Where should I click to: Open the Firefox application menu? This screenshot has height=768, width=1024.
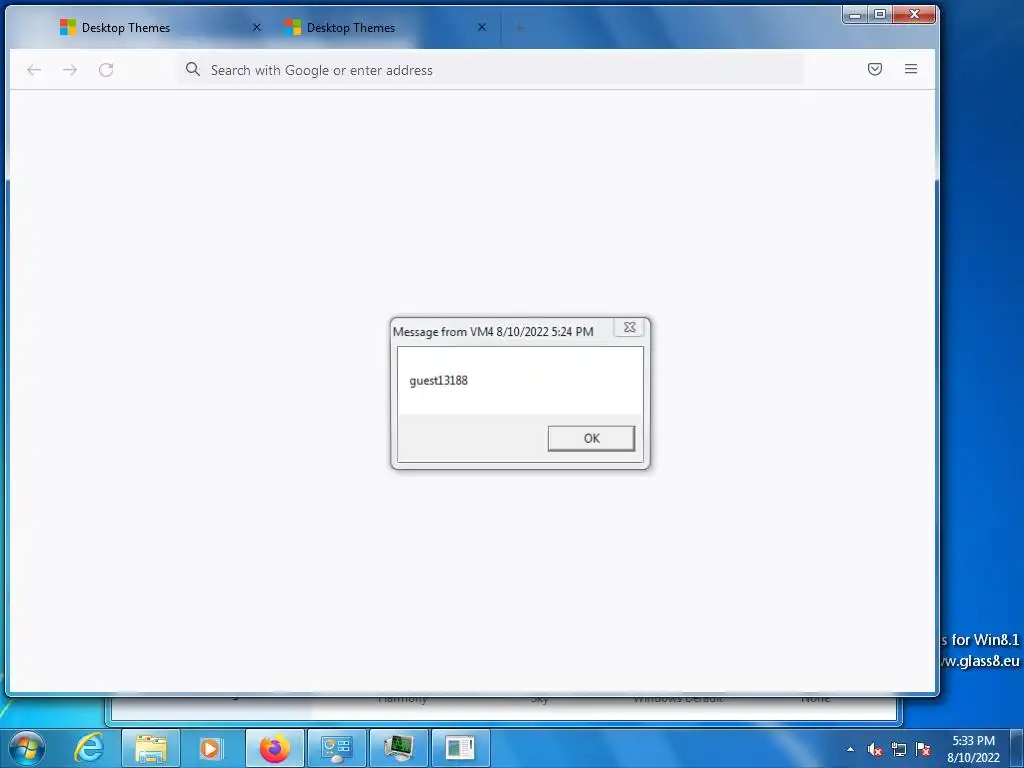(911, 69)
